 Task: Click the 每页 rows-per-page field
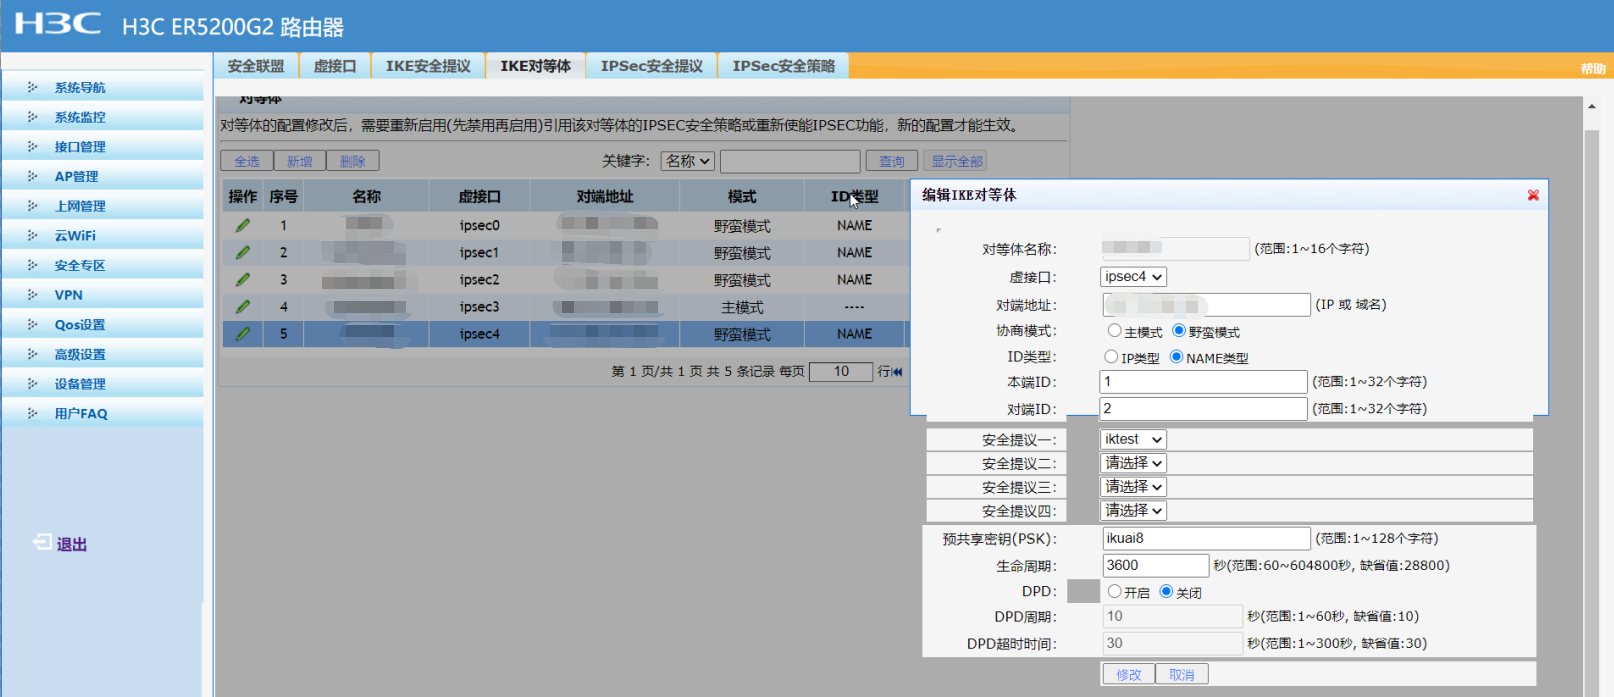[841, 372]
